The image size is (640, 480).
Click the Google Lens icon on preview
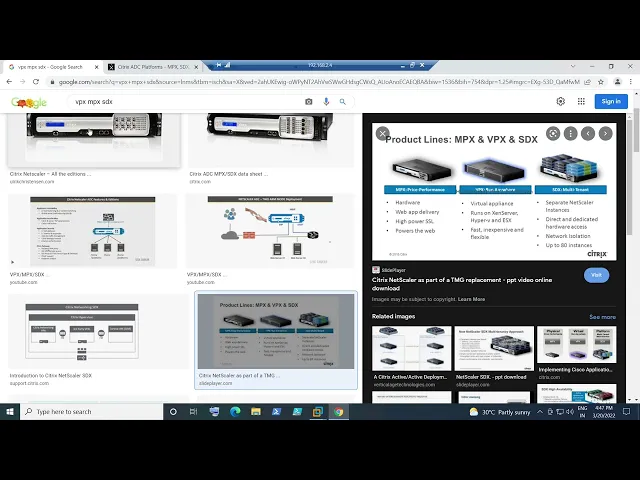coord(553,133)
